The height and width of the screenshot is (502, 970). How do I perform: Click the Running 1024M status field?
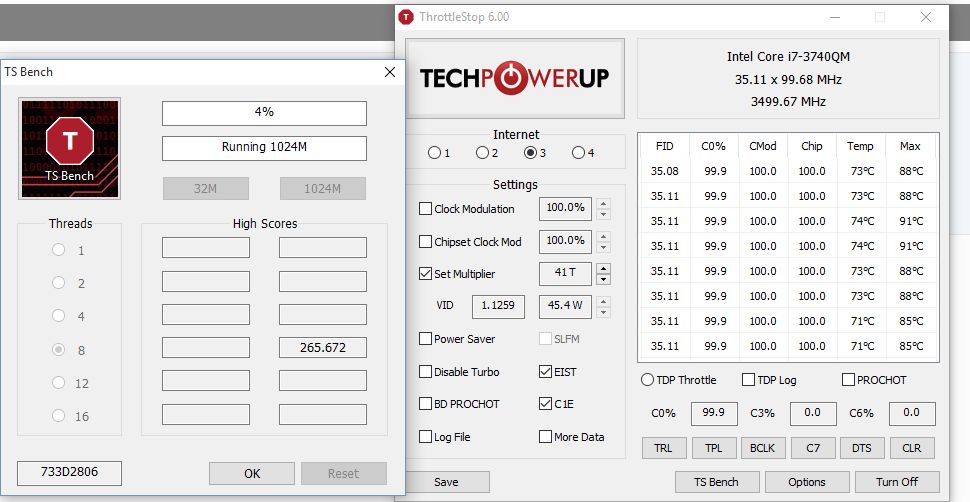[264, 148]
